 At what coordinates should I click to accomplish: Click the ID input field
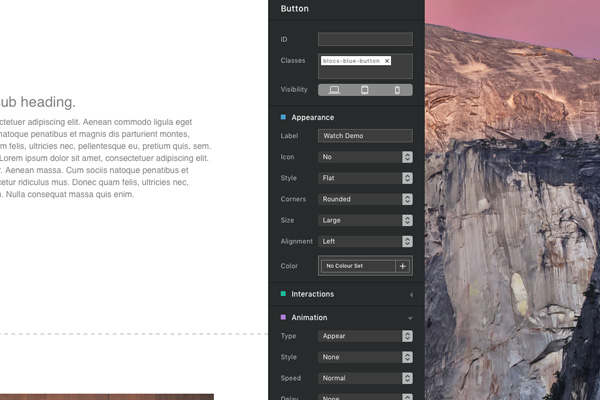coord(365,39)
